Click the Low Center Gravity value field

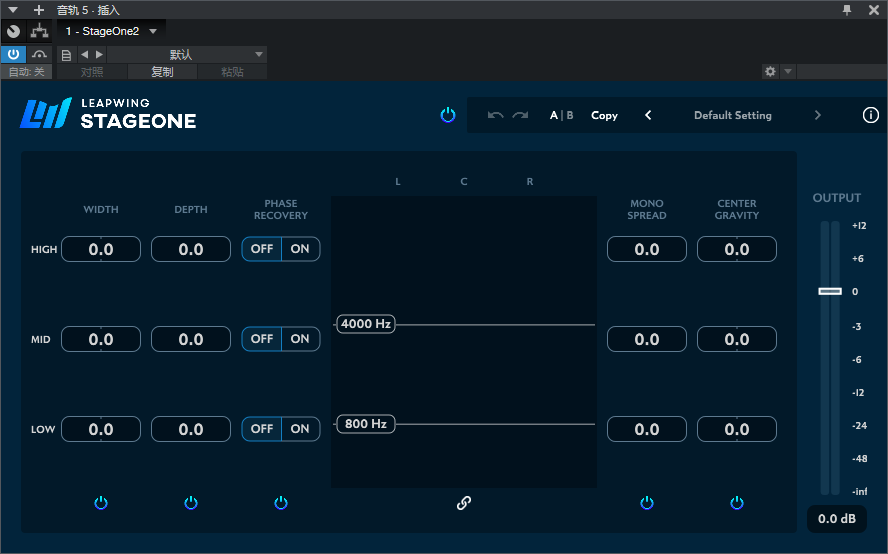737,429
